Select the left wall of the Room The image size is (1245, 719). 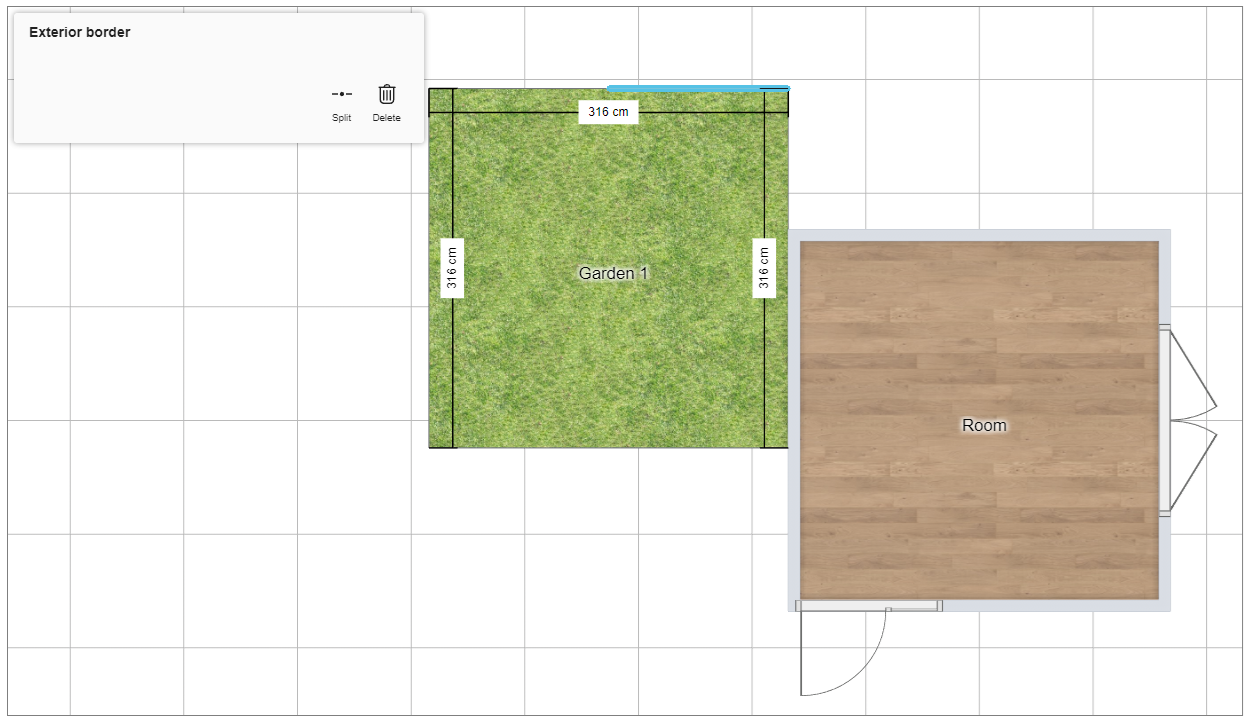(x=794, y=420)
